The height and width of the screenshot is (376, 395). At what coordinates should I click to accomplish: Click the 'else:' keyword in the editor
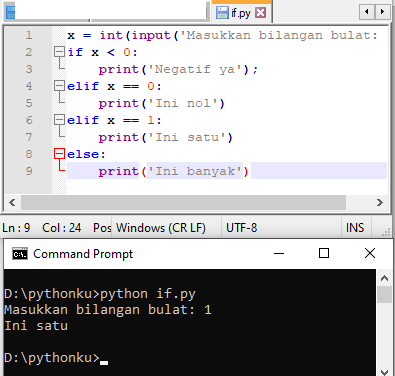click(x=86, y=154)
